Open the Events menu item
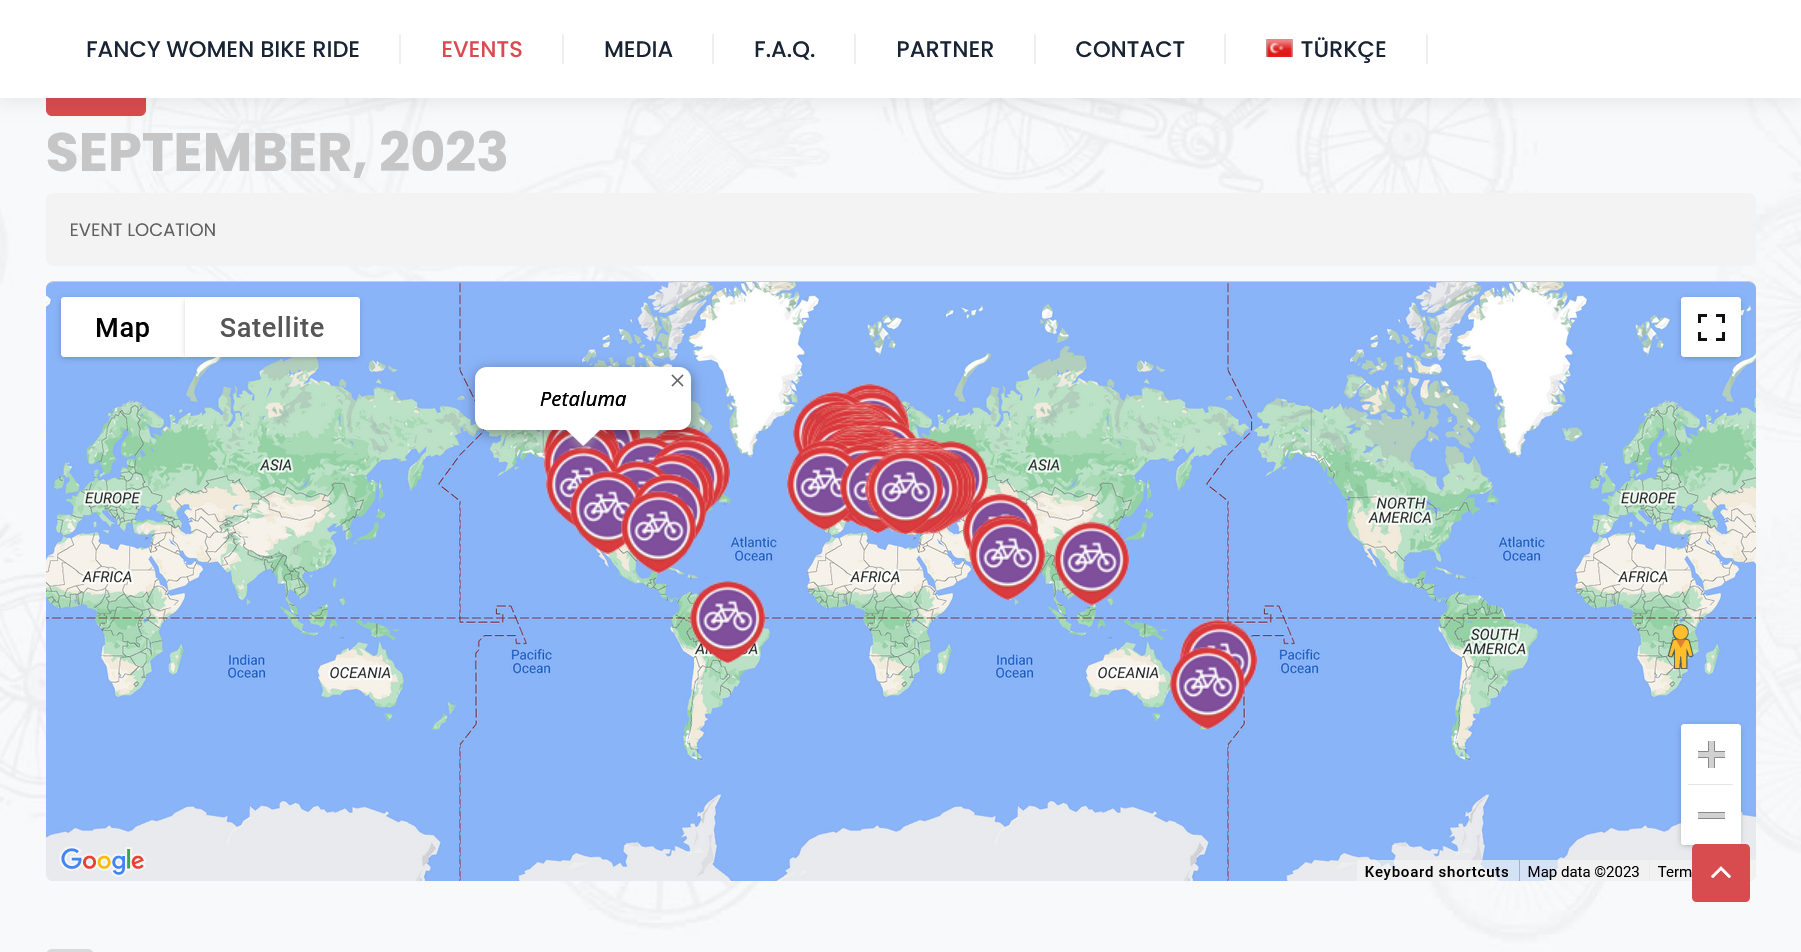This screenshot has height=952, width=1801. coord(481,49)
